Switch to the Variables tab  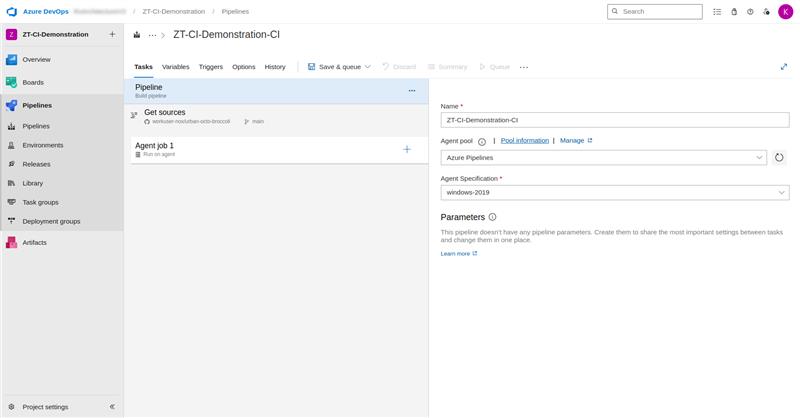[x=176, y=67]
